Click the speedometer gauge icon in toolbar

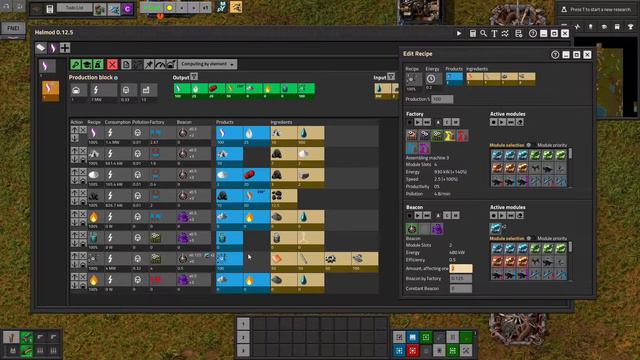pos(160,64)
